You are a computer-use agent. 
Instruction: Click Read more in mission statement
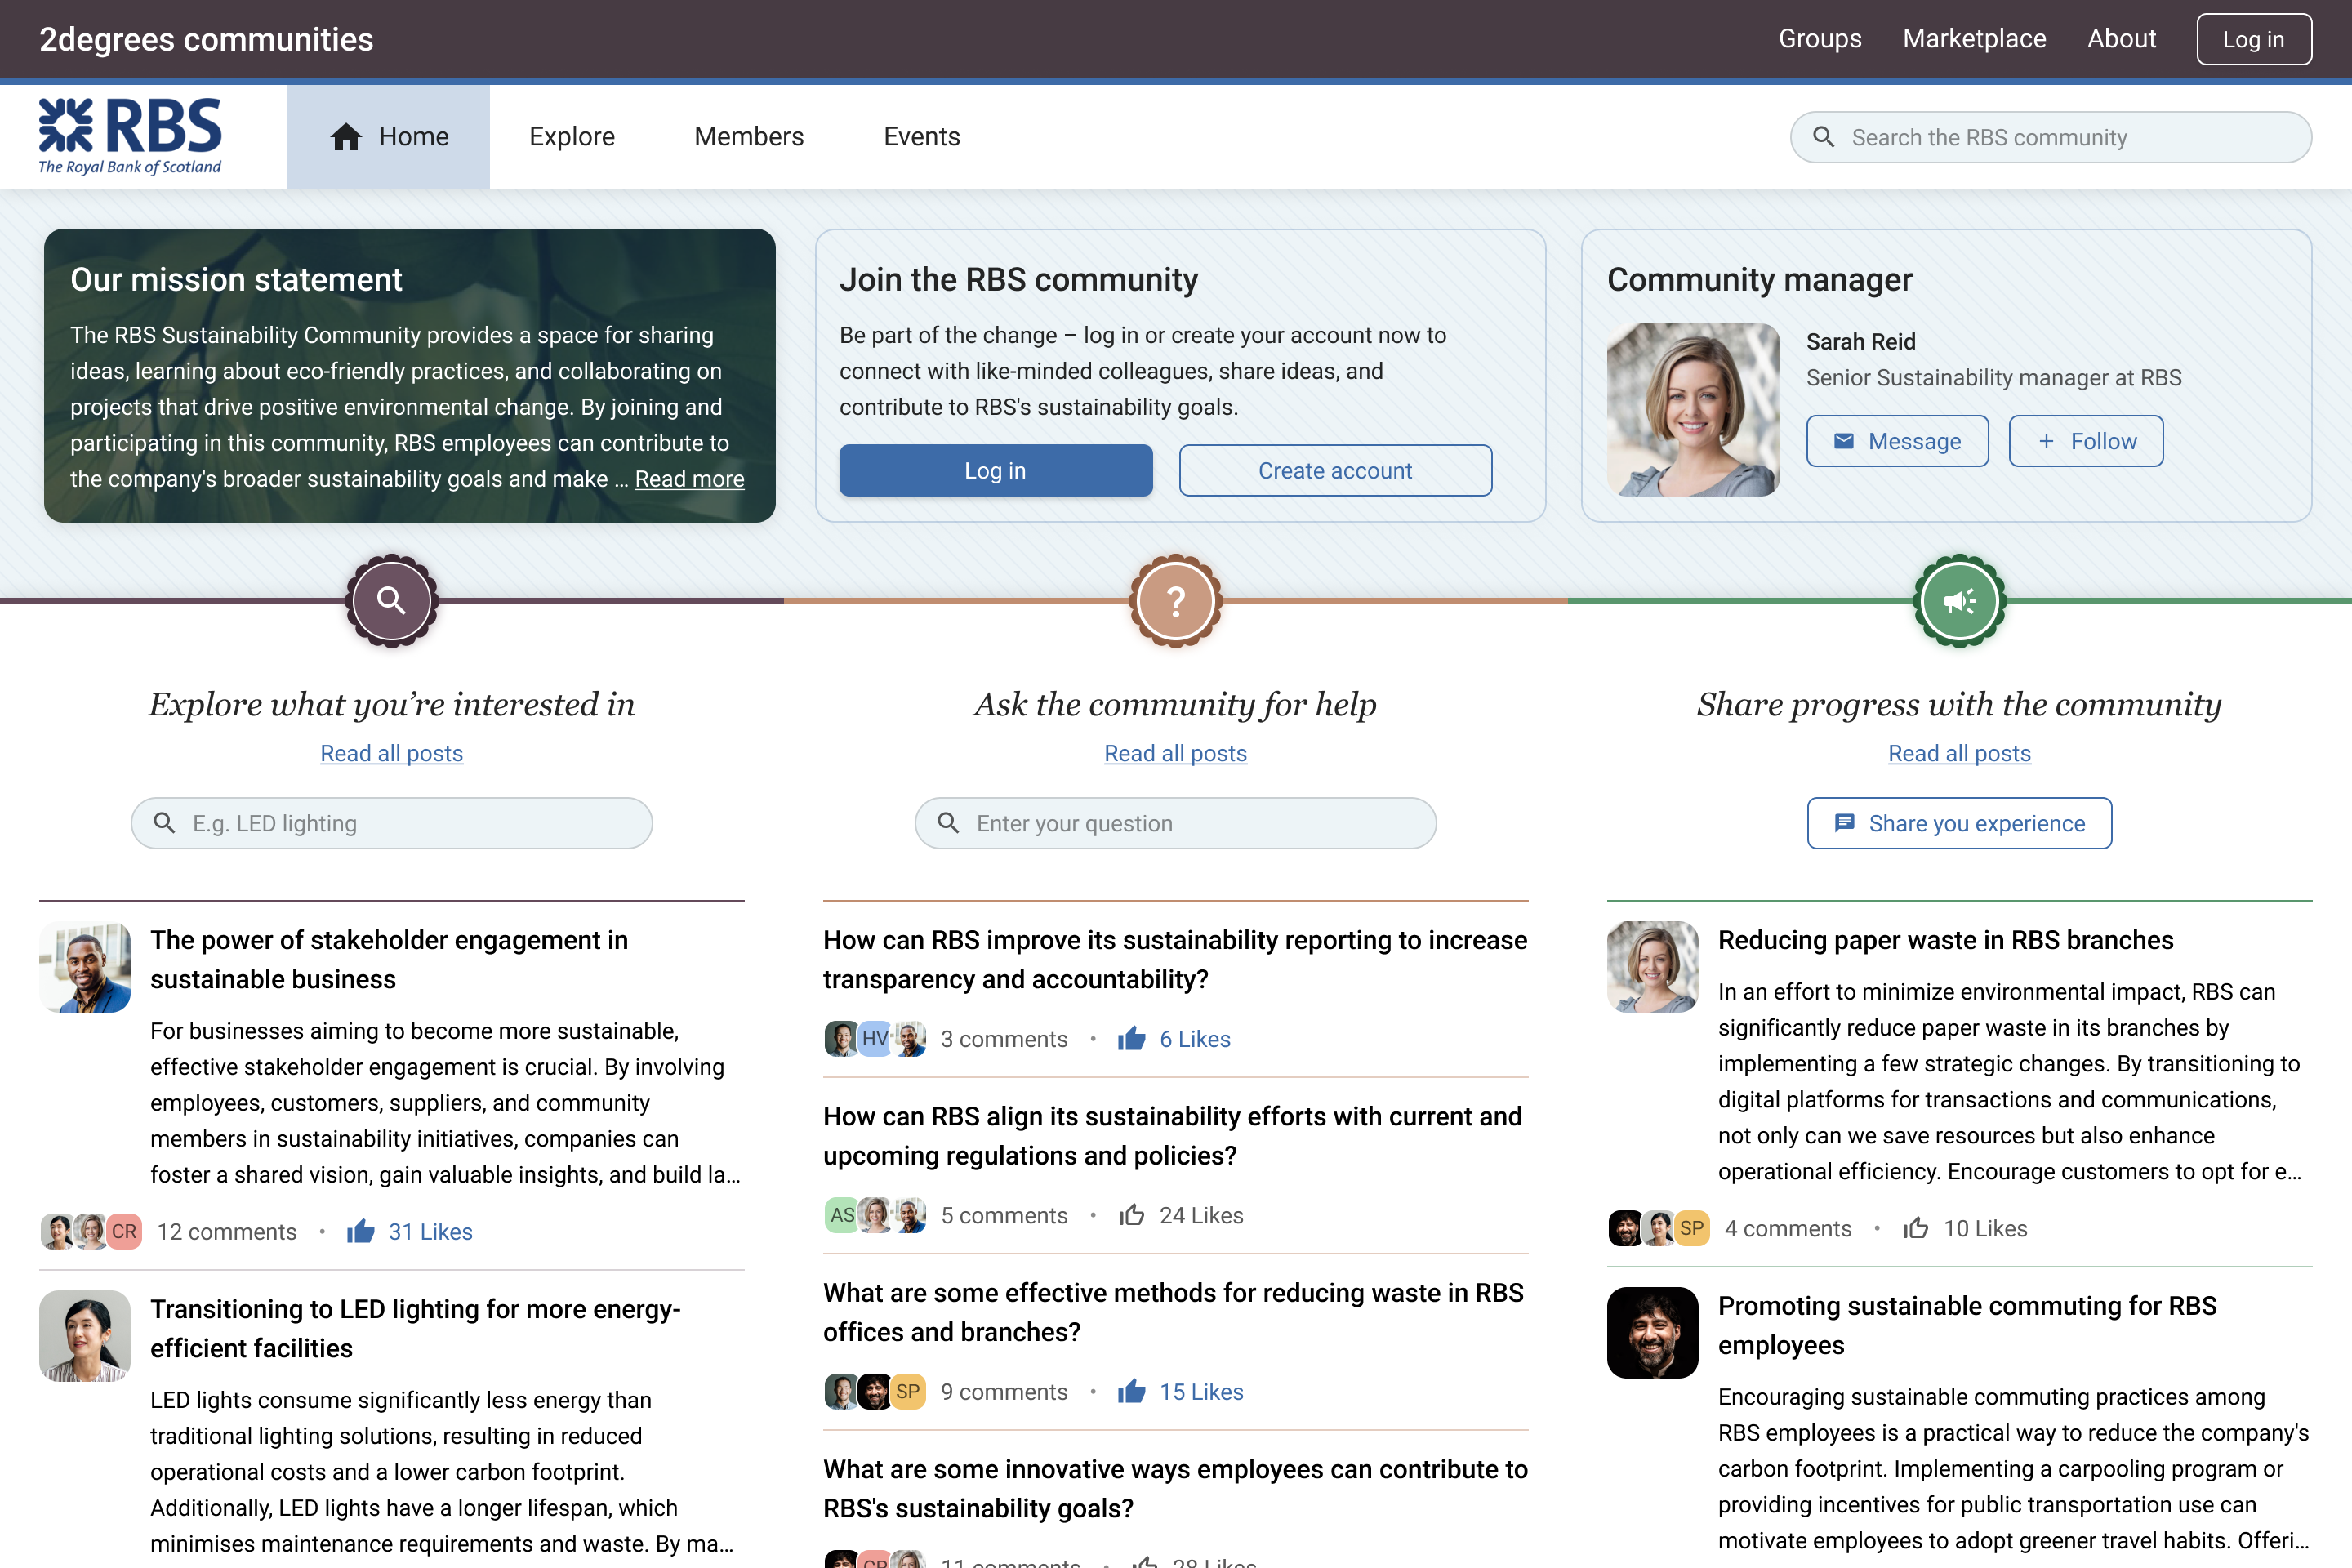tap(690, 479)
